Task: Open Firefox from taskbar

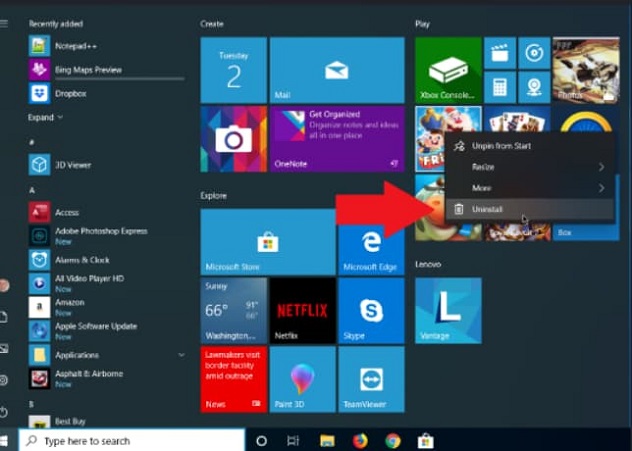Action: tap(360, 441)
